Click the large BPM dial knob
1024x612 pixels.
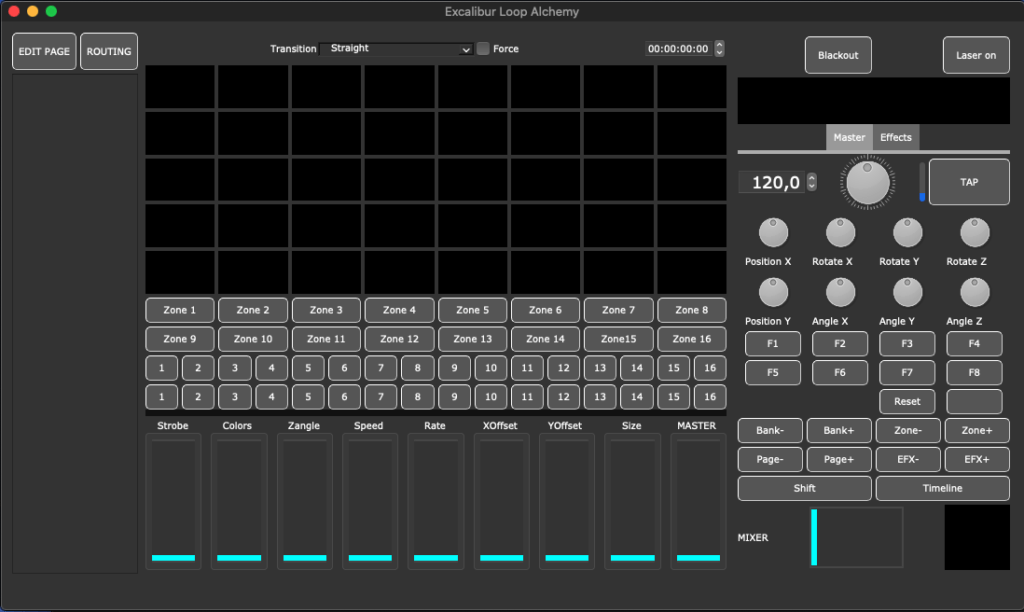(867, 182)
